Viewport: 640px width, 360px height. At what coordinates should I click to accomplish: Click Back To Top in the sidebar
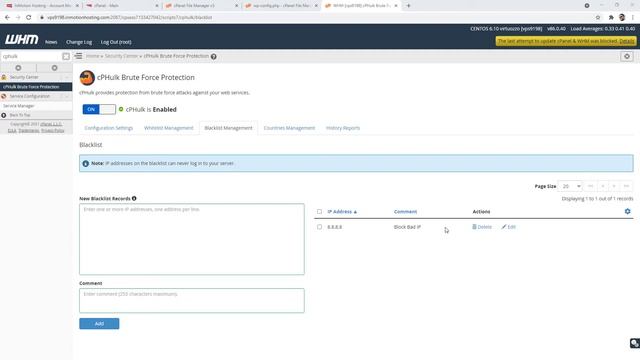click(20, 115)
